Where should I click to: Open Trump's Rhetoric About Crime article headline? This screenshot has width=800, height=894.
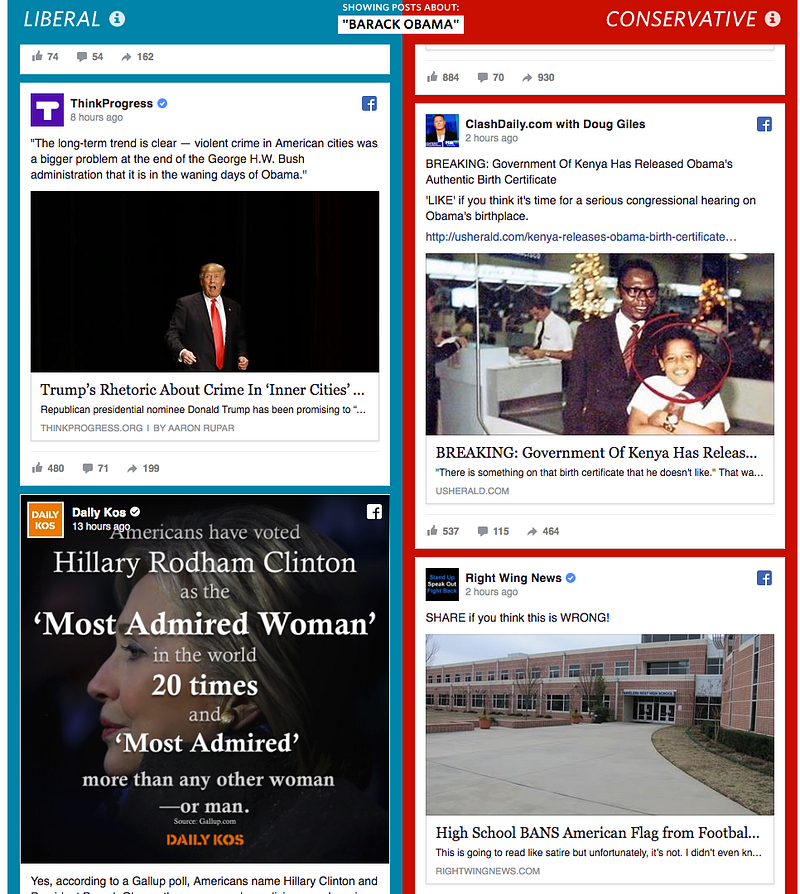[x=202, y=389]
